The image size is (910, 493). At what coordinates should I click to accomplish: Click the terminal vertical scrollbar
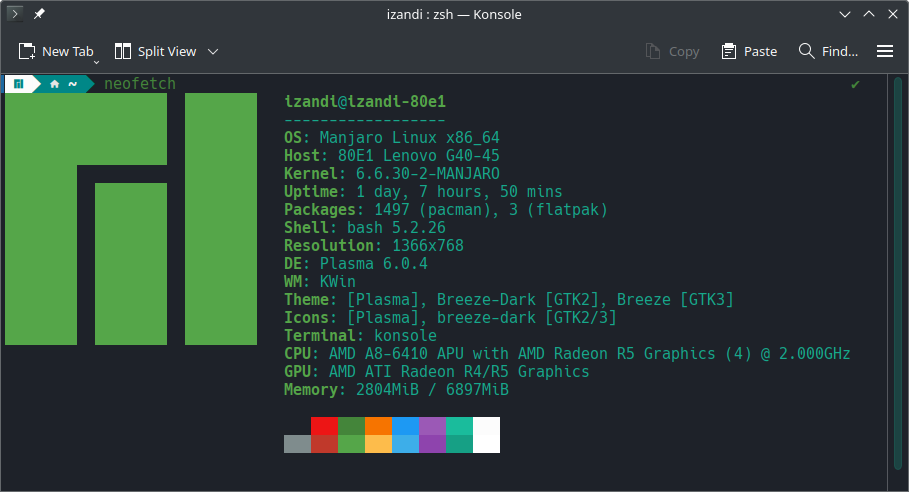point(898,273)
